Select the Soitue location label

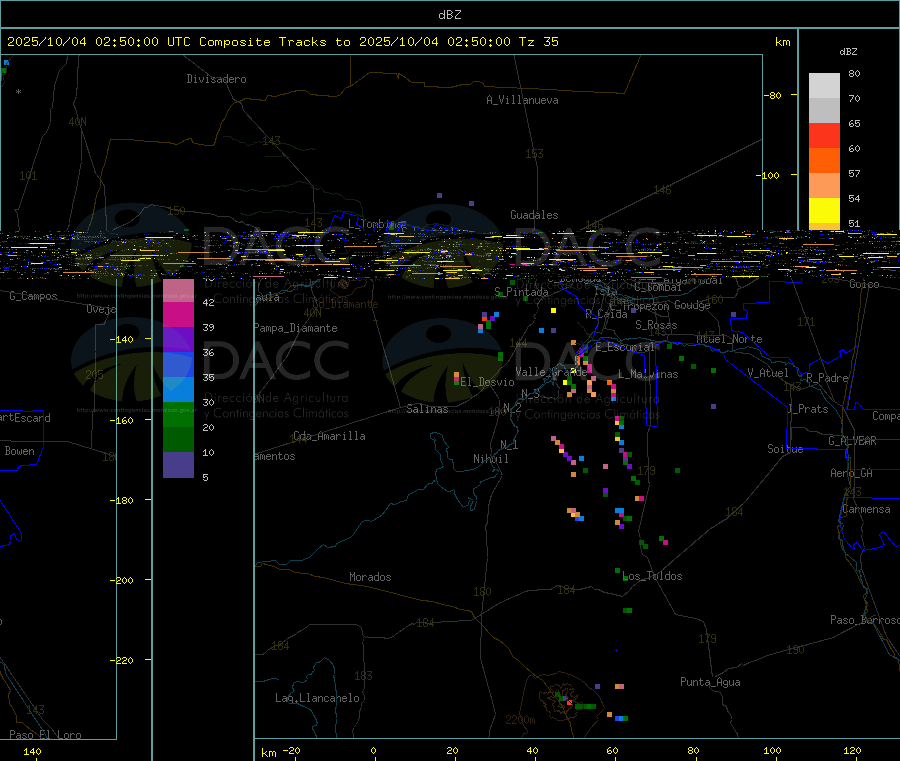[785, 449]
